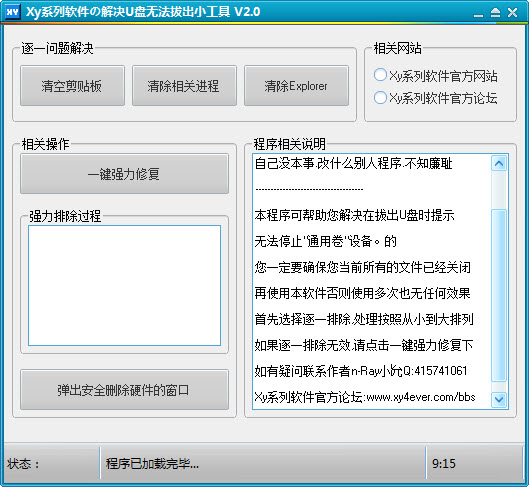Click the 清除Explorer button
This screenshot has height=487, width=529.
(296, 86)
